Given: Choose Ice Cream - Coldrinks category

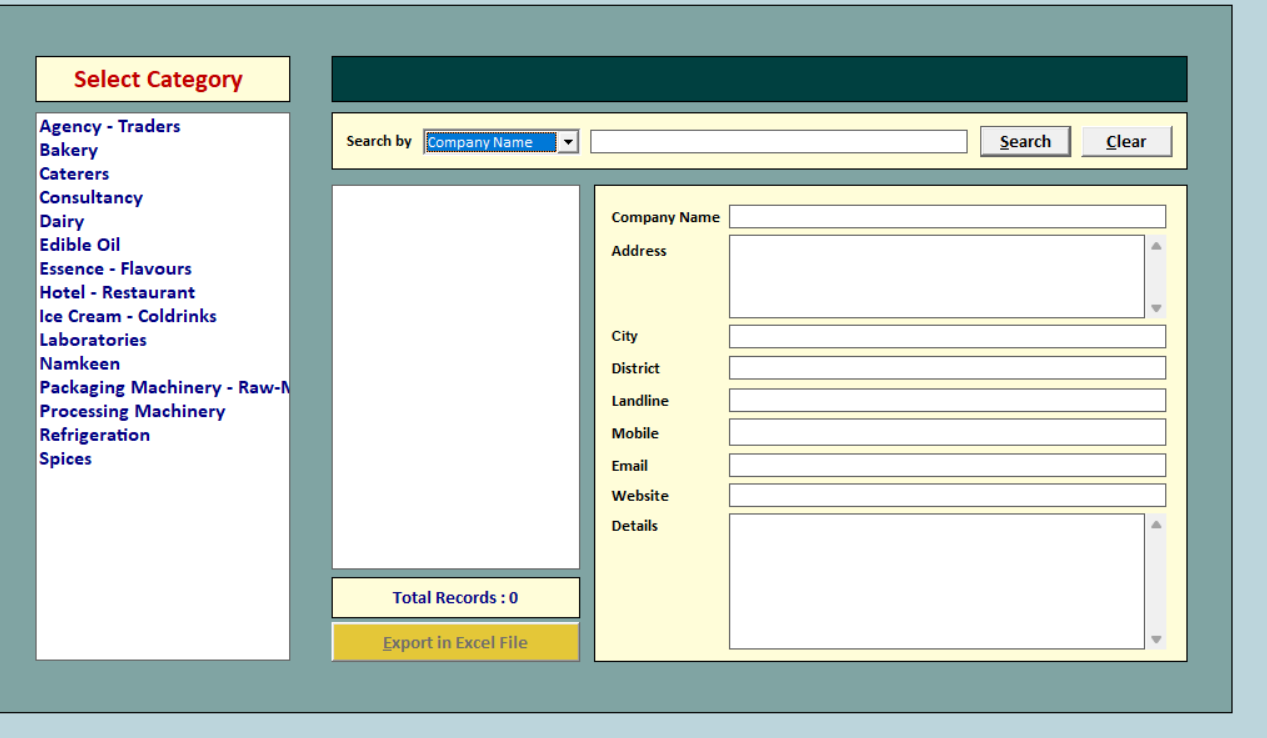Looking at the screenshot, I should click(128, 316).
